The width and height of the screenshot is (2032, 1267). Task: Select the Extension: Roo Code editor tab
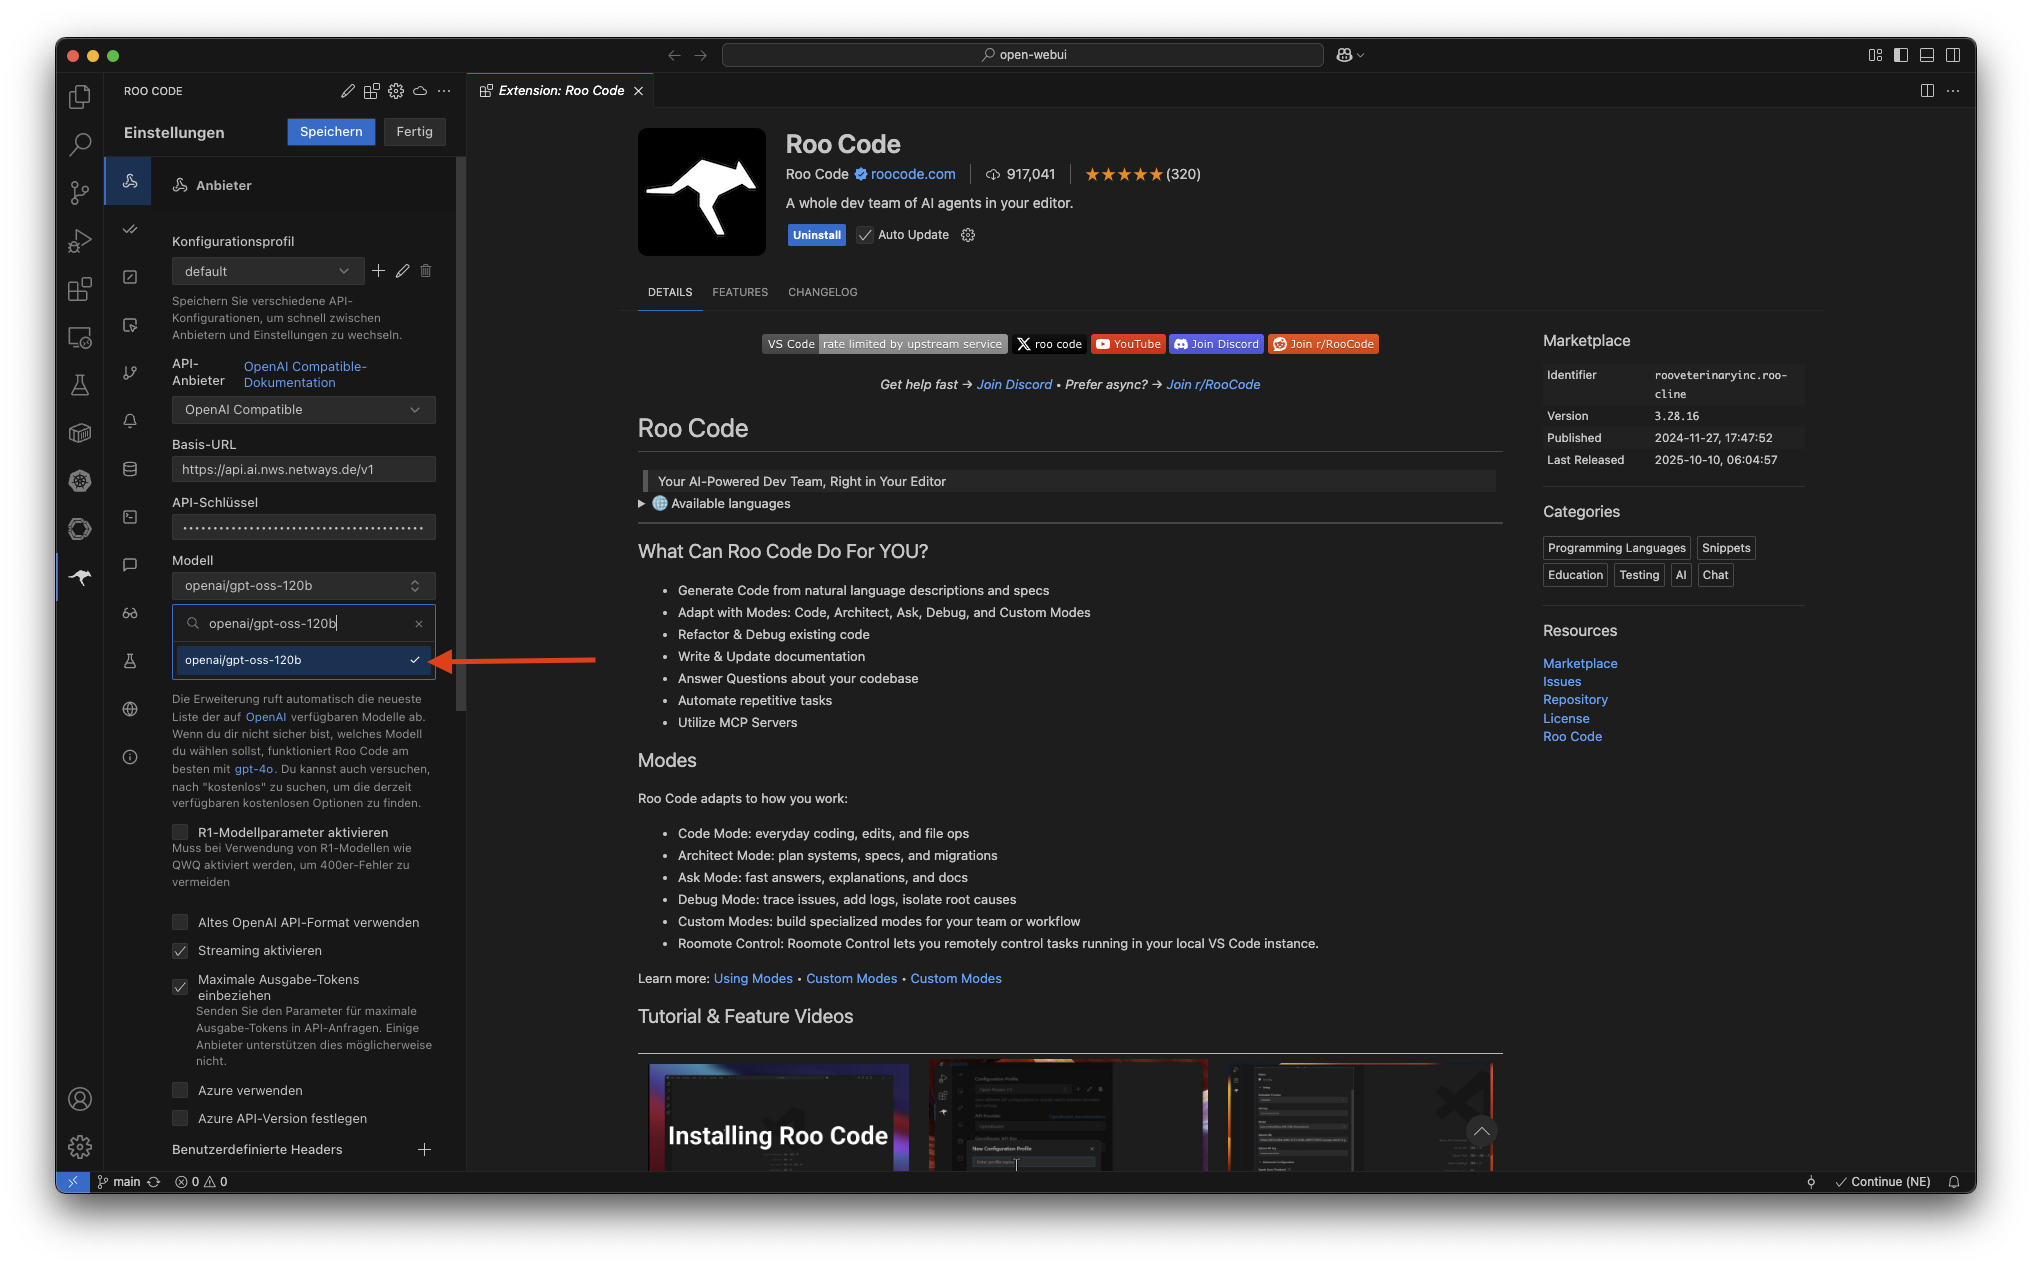click(x=561, y=91)
